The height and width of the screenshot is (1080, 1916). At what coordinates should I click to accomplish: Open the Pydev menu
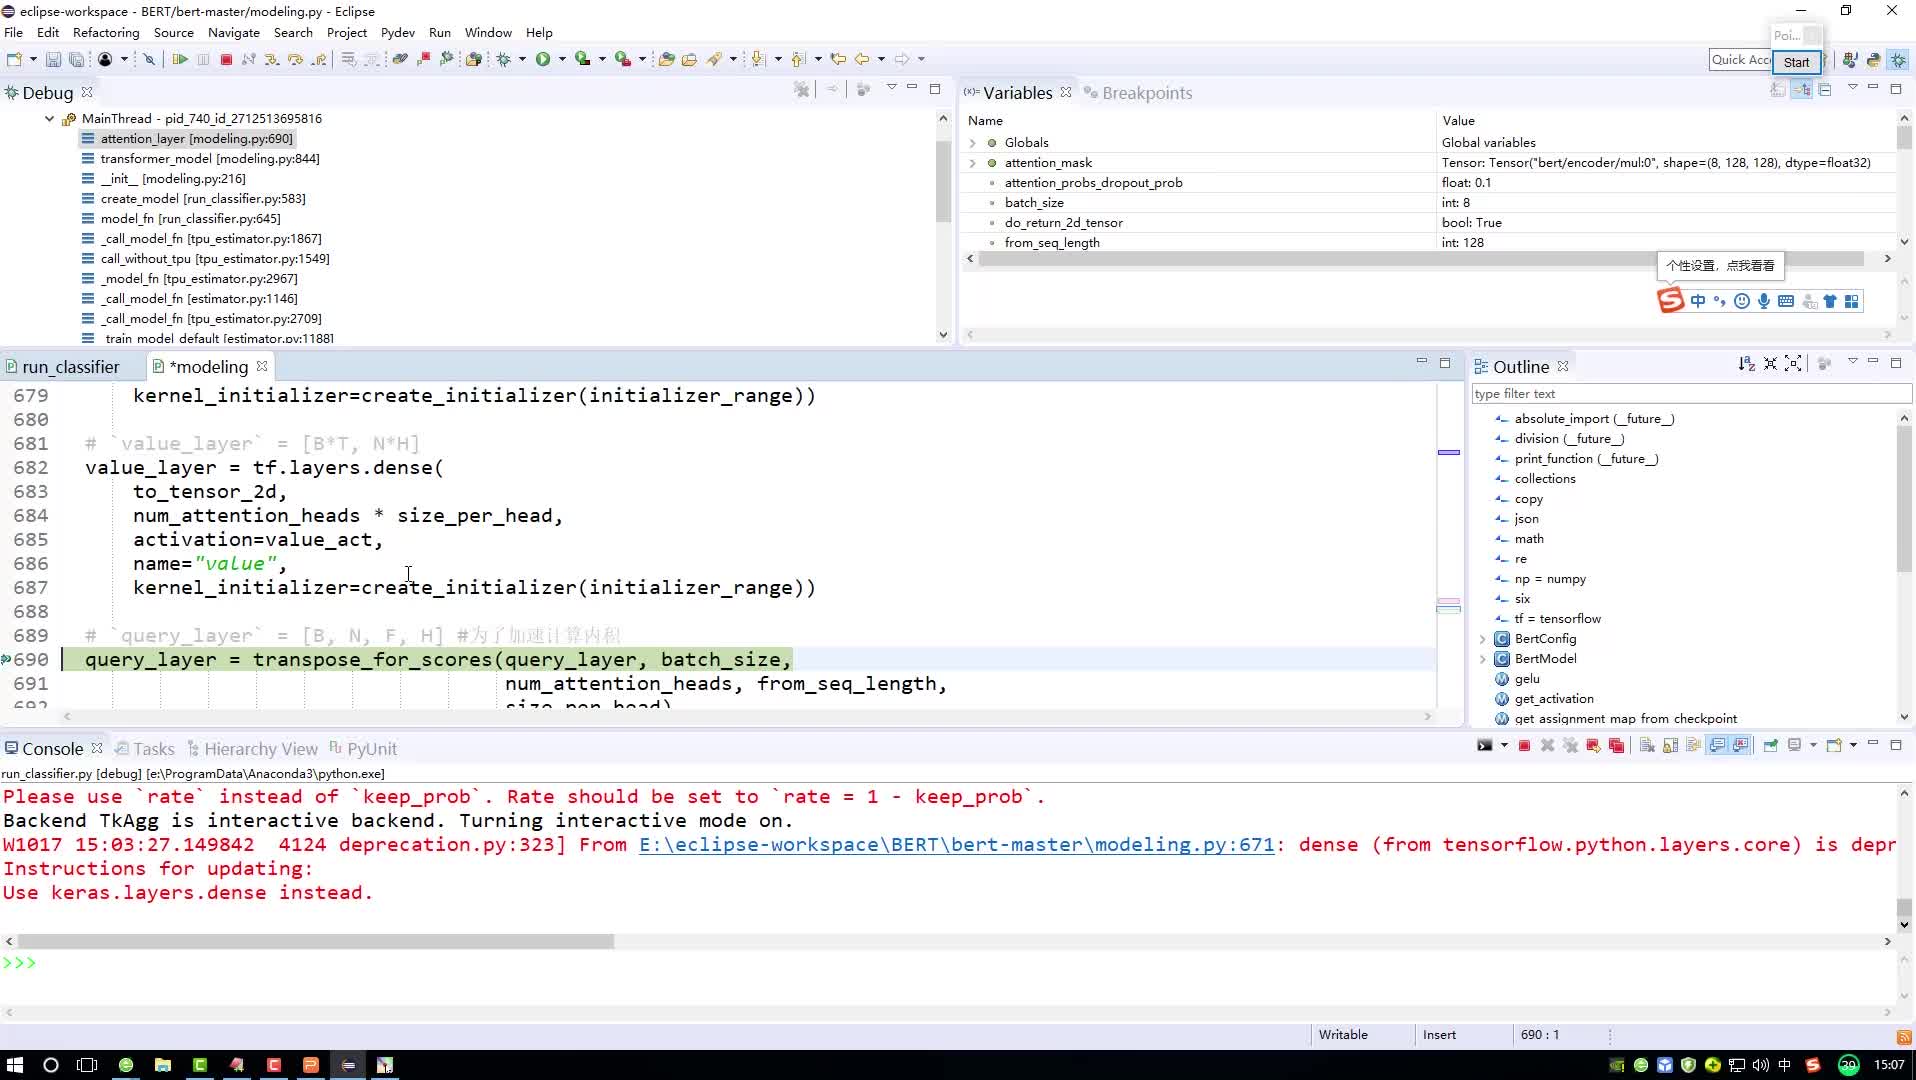tap(397, 33)
